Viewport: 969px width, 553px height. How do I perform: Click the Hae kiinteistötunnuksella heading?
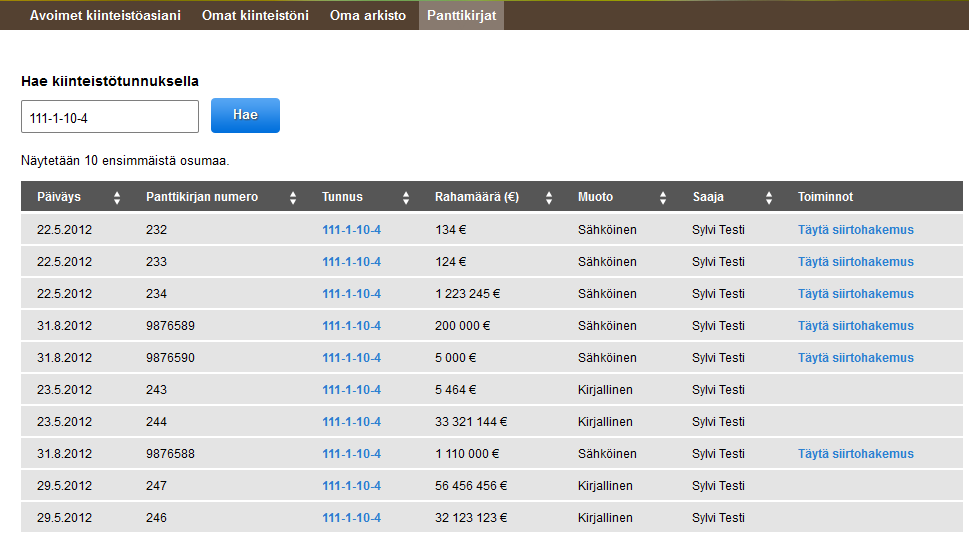tap(110, 82)
